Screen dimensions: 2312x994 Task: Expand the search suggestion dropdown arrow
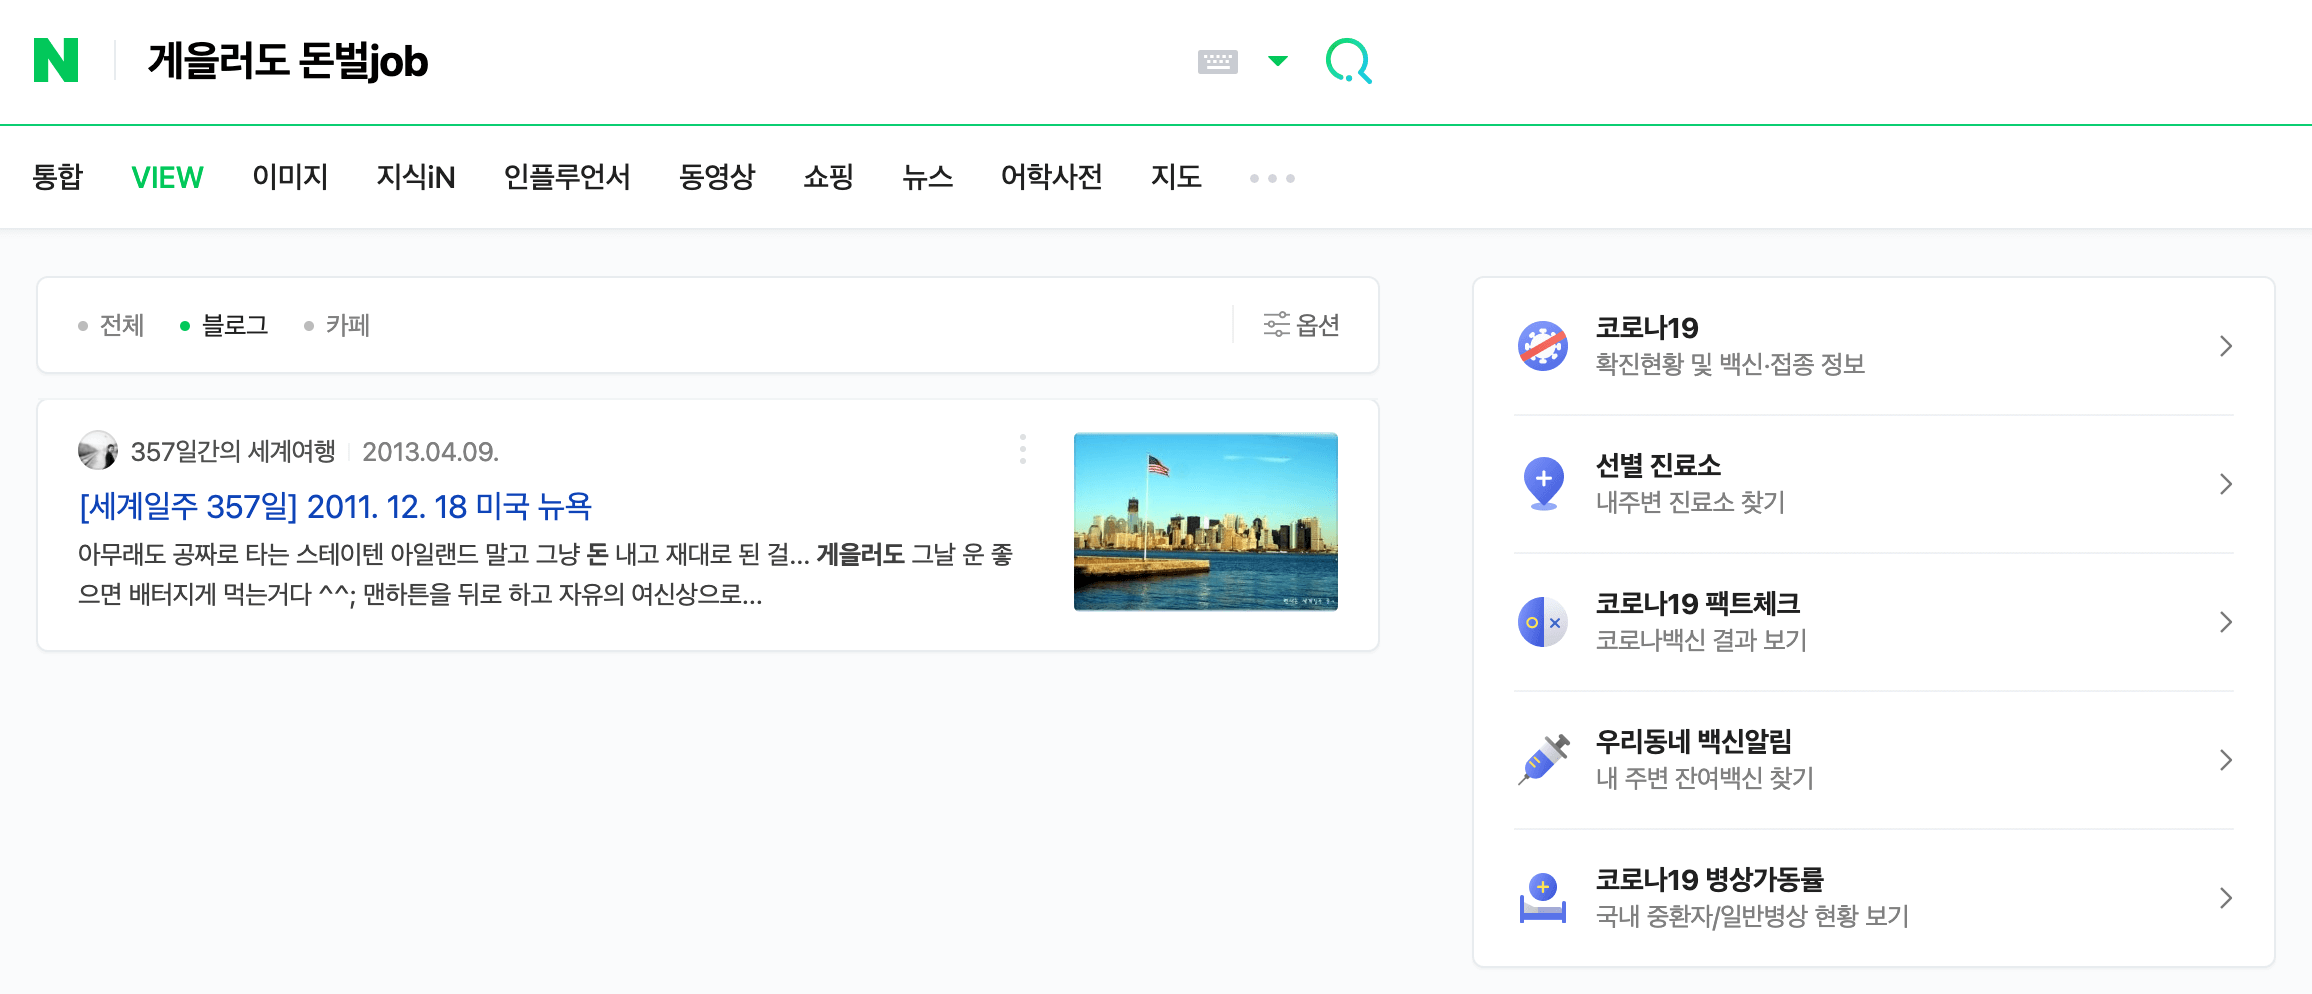[x=1277, y=61]
